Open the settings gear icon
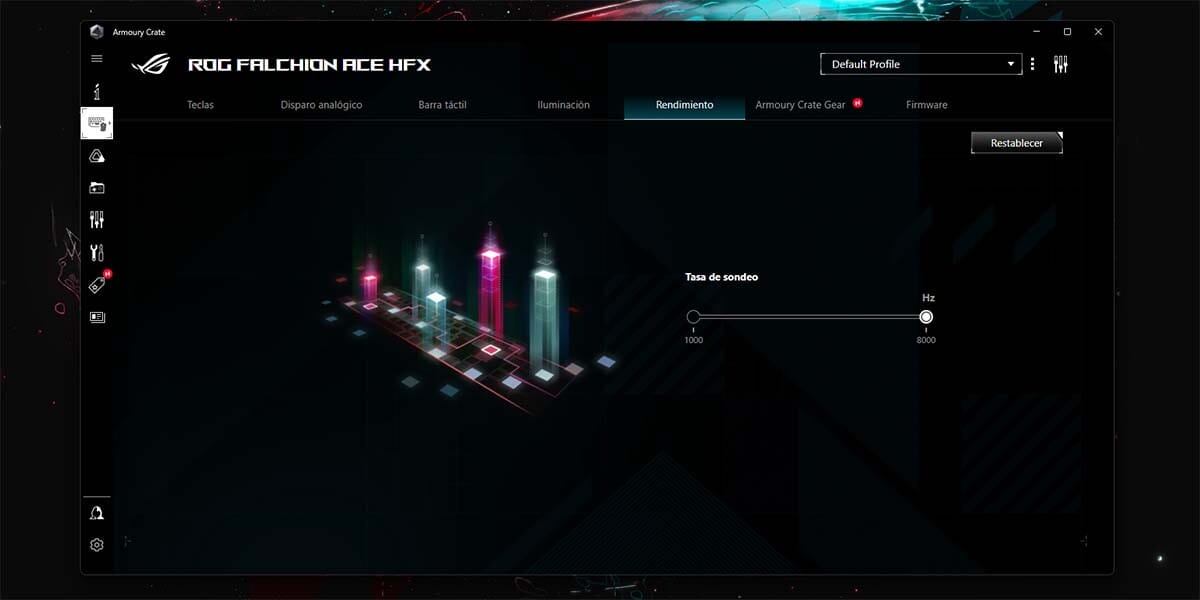Viewport: 1200px width, 600px height. pyautogui.click(x=97, y=545)
